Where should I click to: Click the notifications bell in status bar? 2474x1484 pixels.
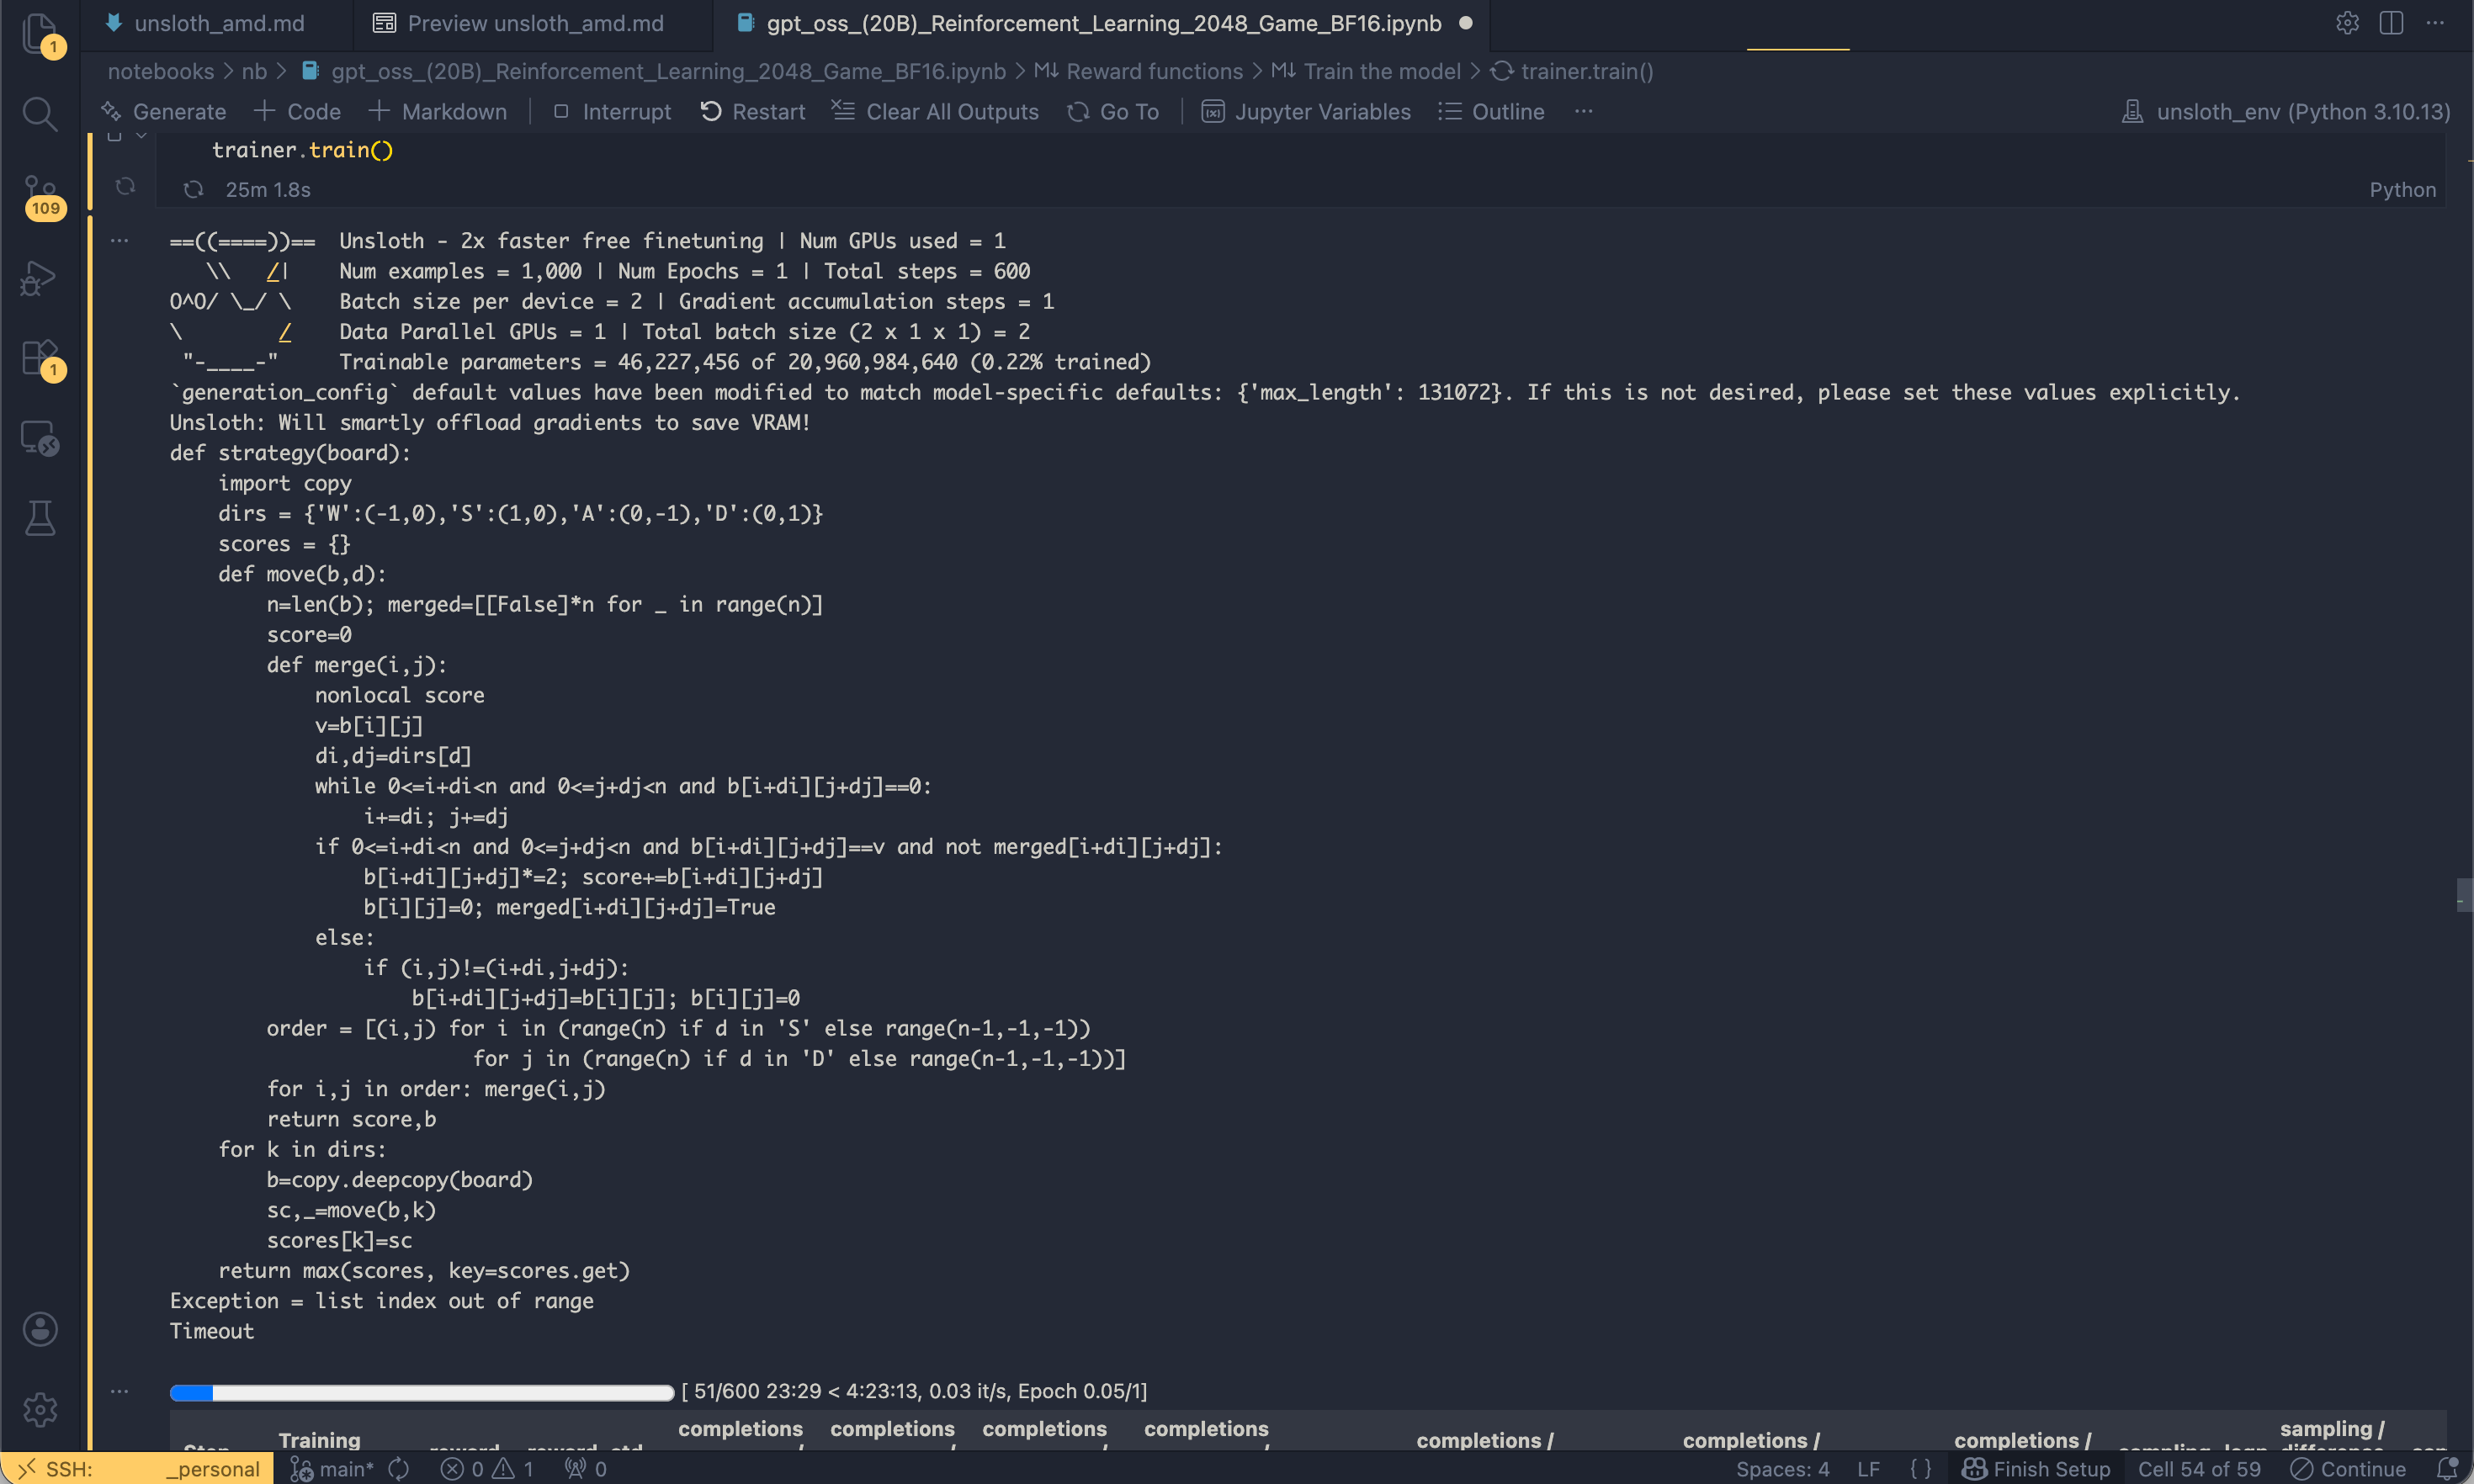2446,1468
